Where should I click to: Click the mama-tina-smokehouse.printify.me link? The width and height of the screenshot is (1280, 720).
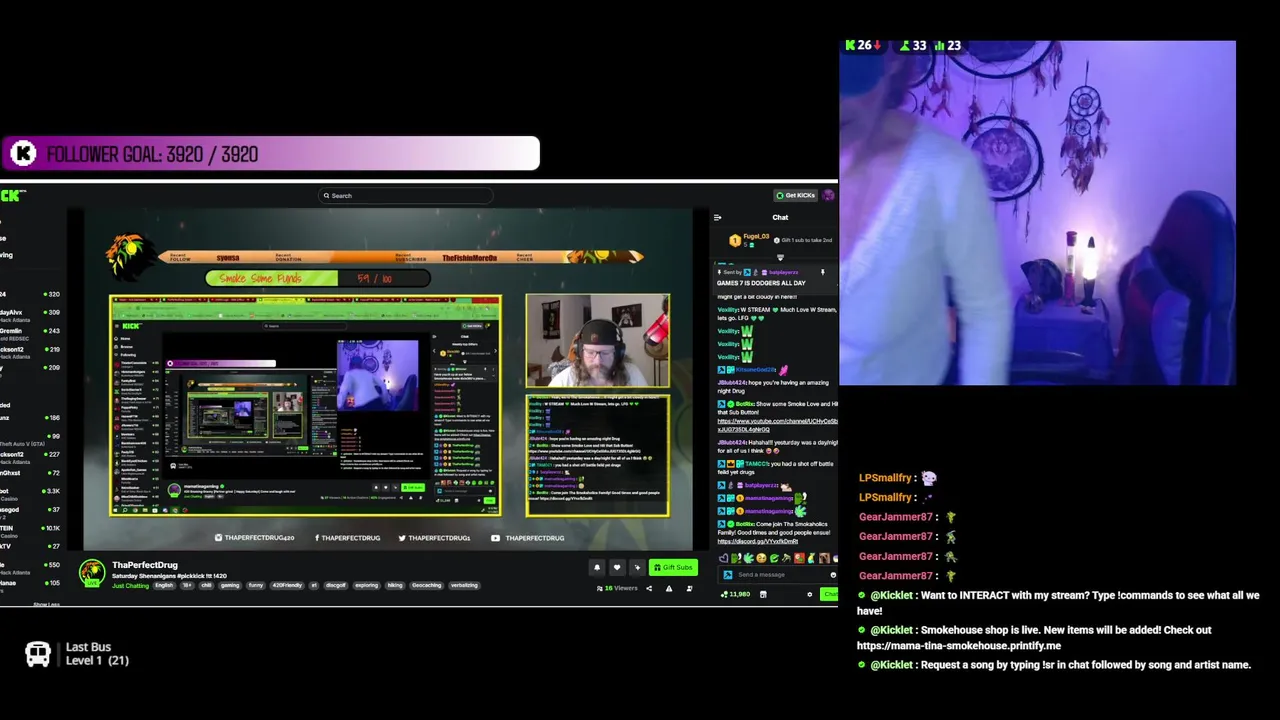tap(958, 646)
